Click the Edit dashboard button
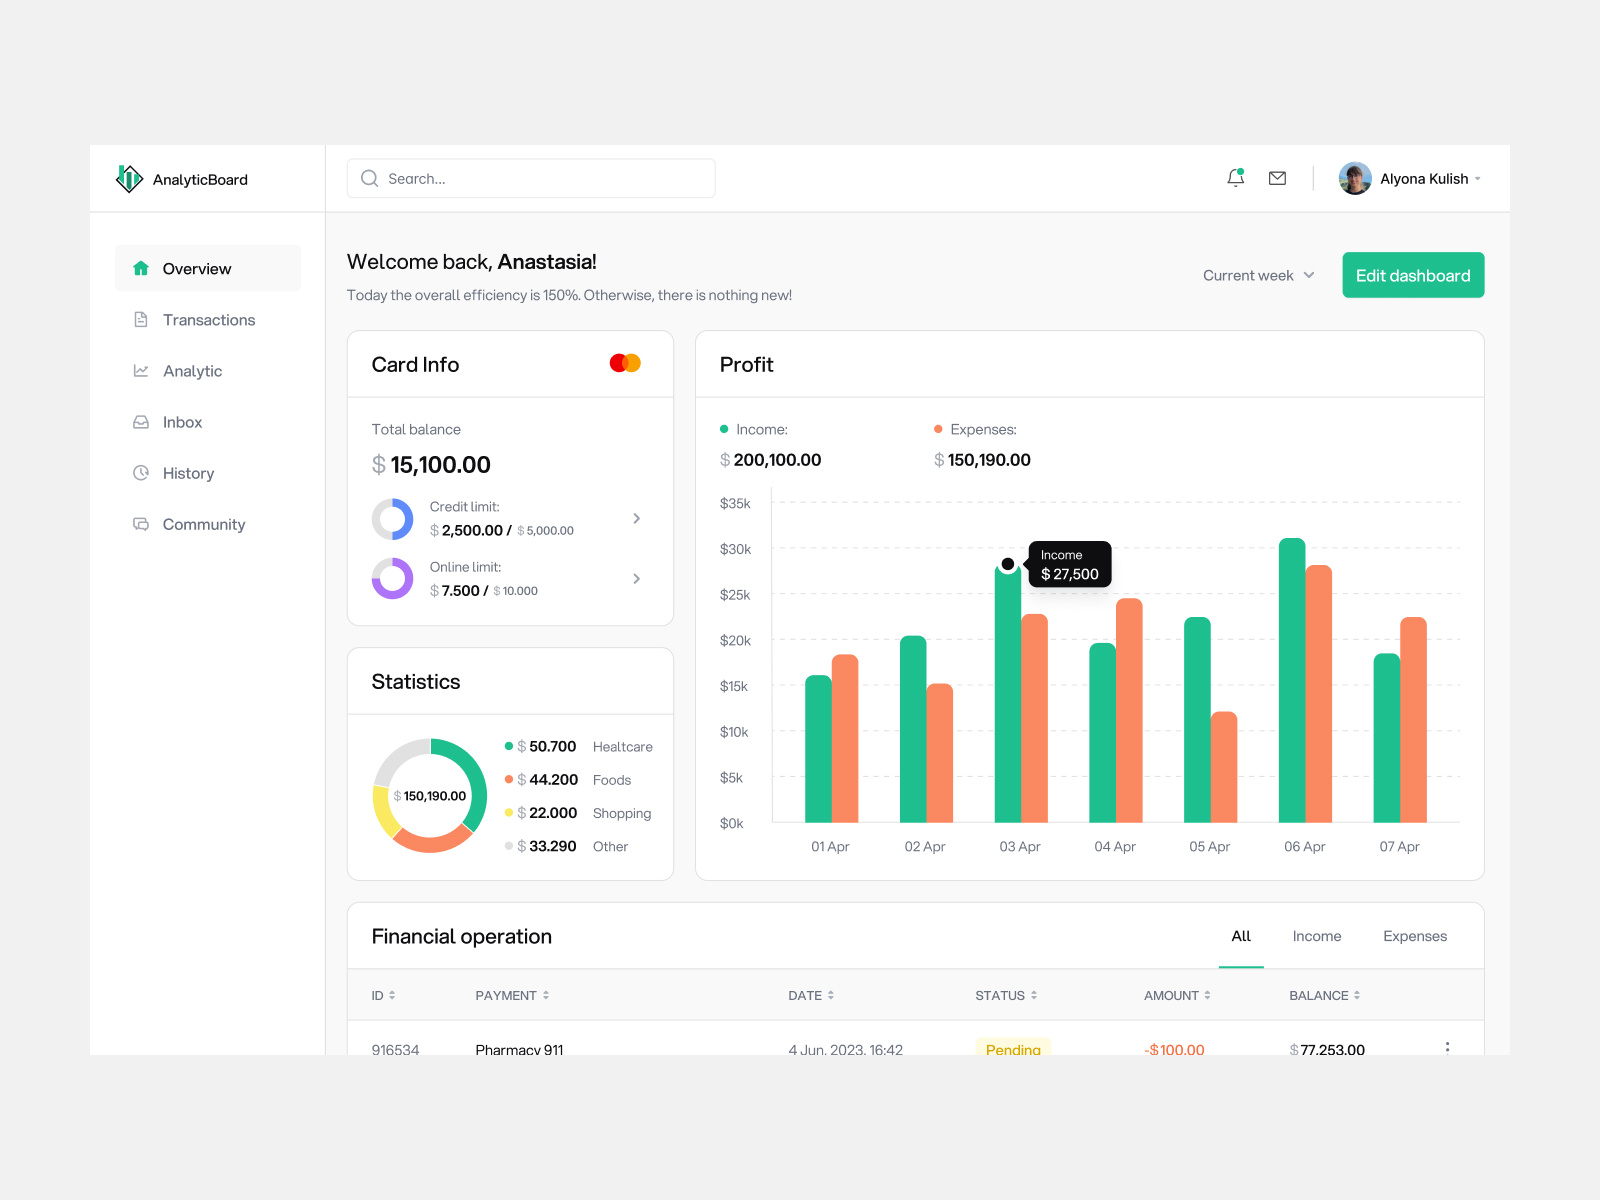Screen dimensions: 1600x1200 pos(1412,275)
